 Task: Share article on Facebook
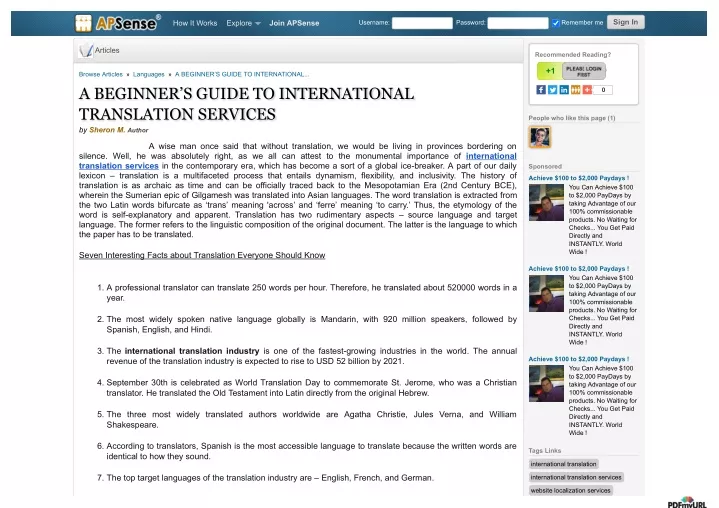click(541, 90)
